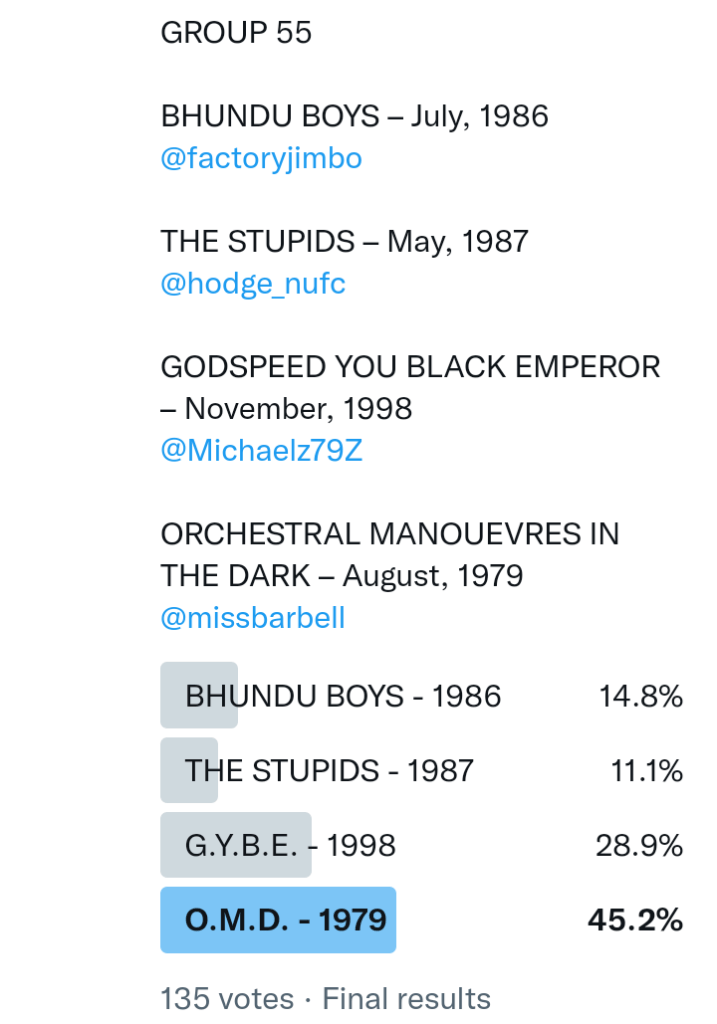Click the – November, 1998 date line
The image size is (717, 1024).
pos(286,409)
